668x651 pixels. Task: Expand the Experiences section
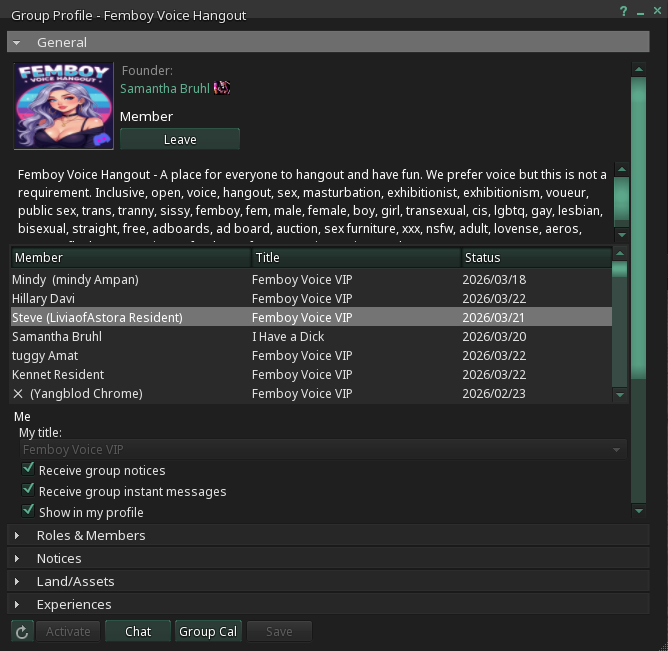(x=328, y=604)
